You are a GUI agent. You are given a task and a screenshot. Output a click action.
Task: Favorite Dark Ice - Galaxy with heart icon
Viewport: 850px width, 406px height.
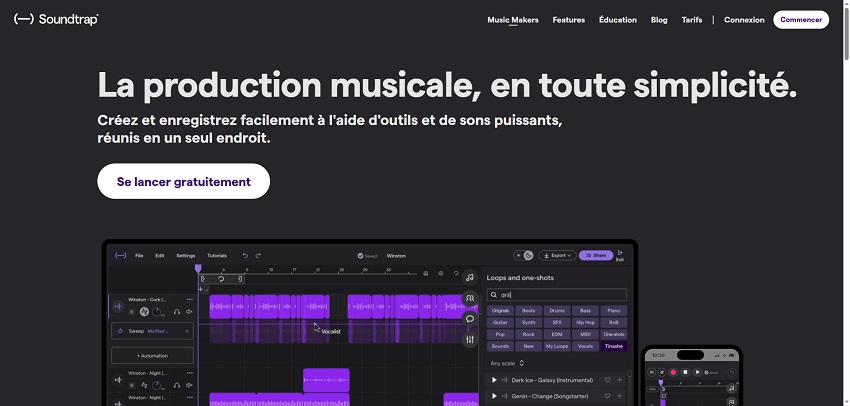(607, 380)
